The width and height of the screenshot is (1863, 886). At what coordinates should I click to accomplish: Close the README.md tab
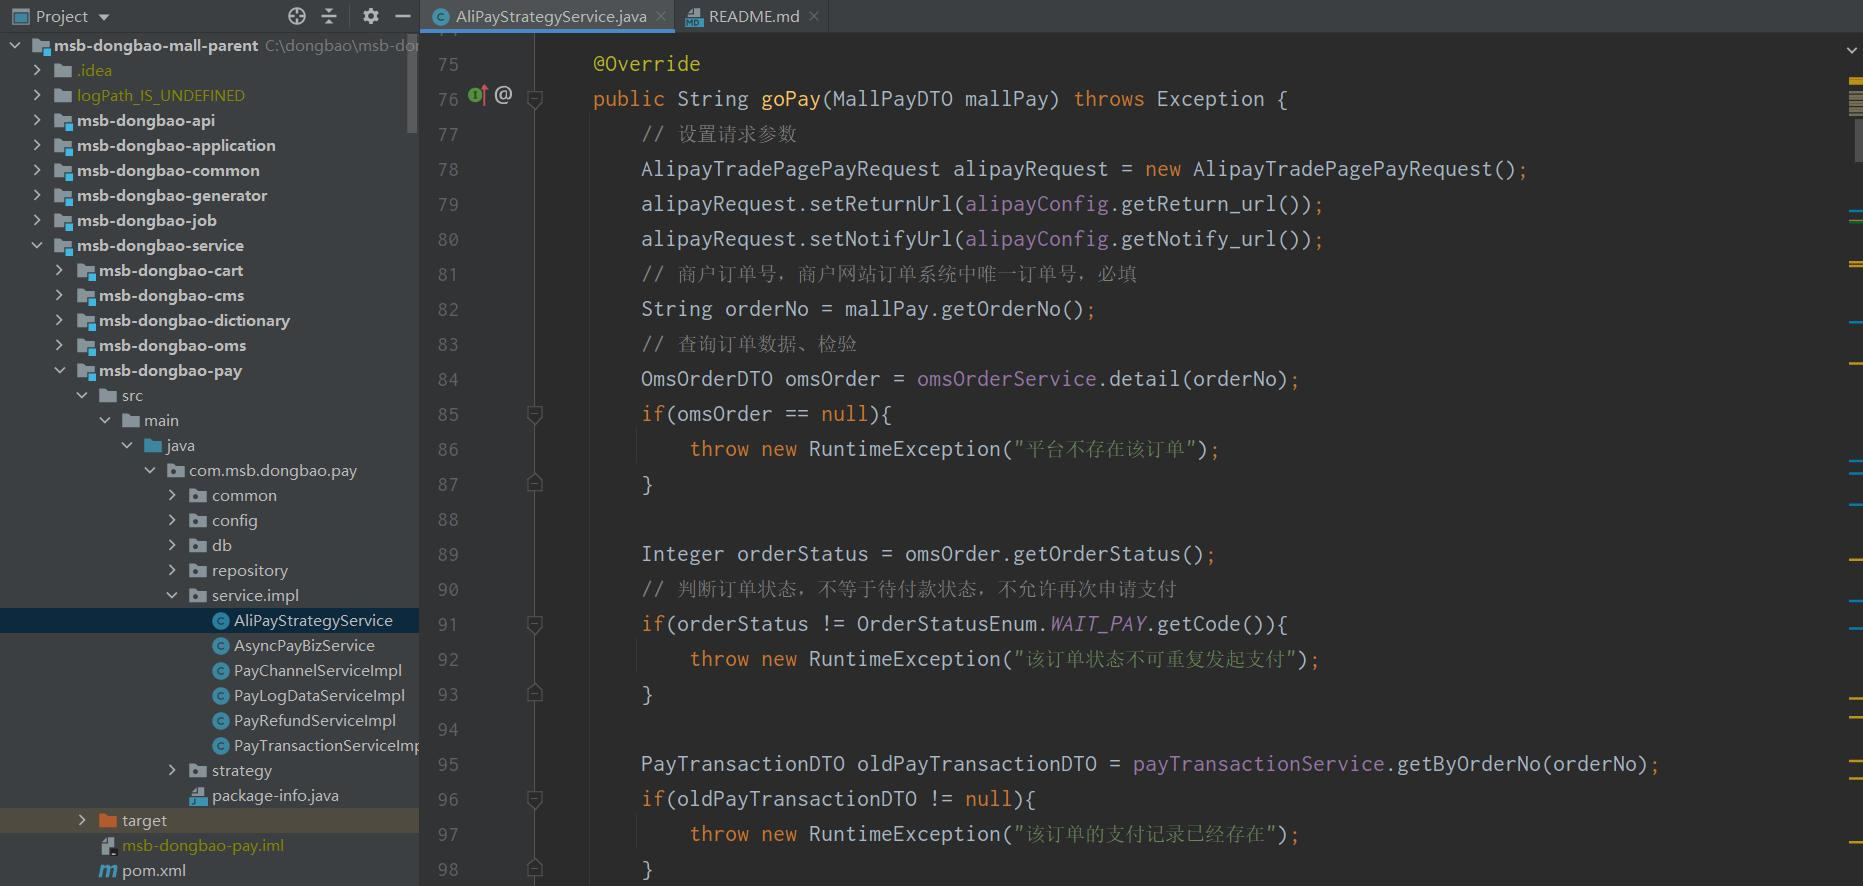coord(814,16)
